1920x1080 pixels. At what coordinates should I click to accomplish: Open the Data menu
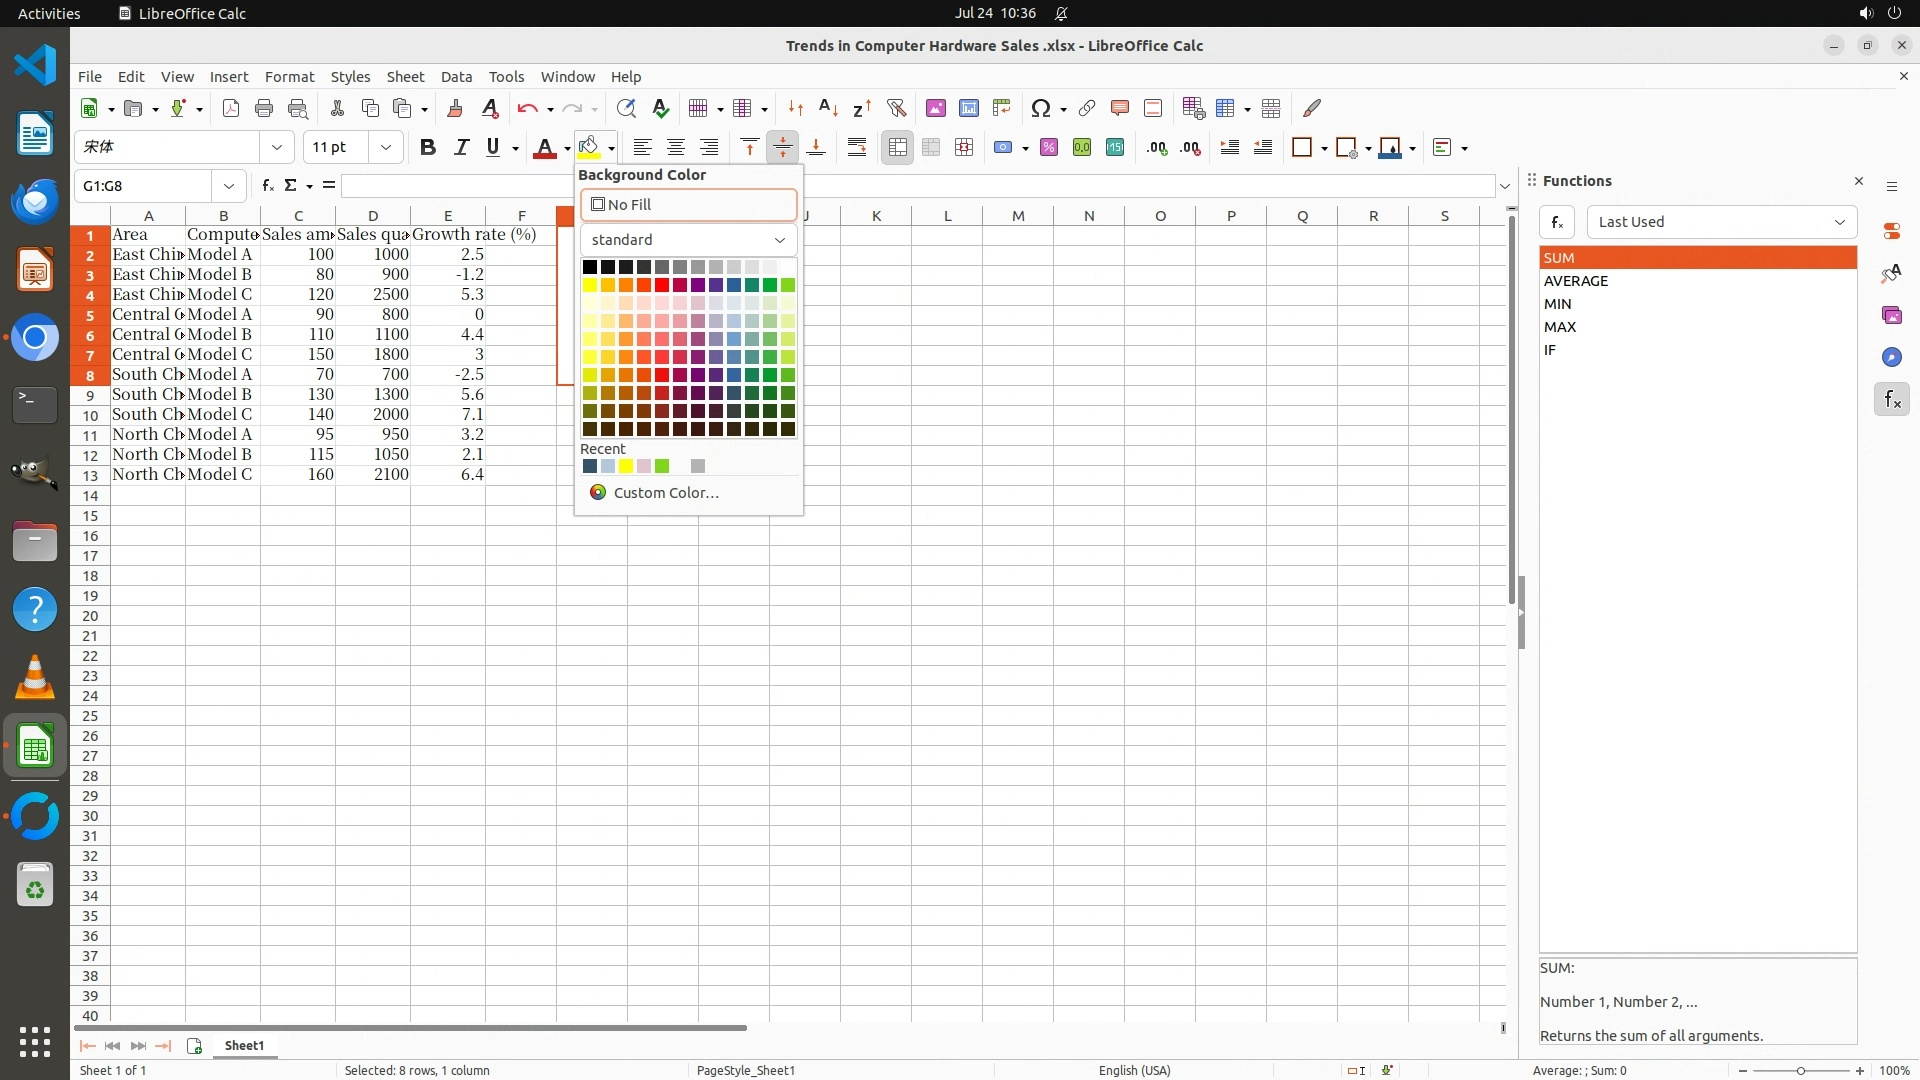(x=456, y=77)
